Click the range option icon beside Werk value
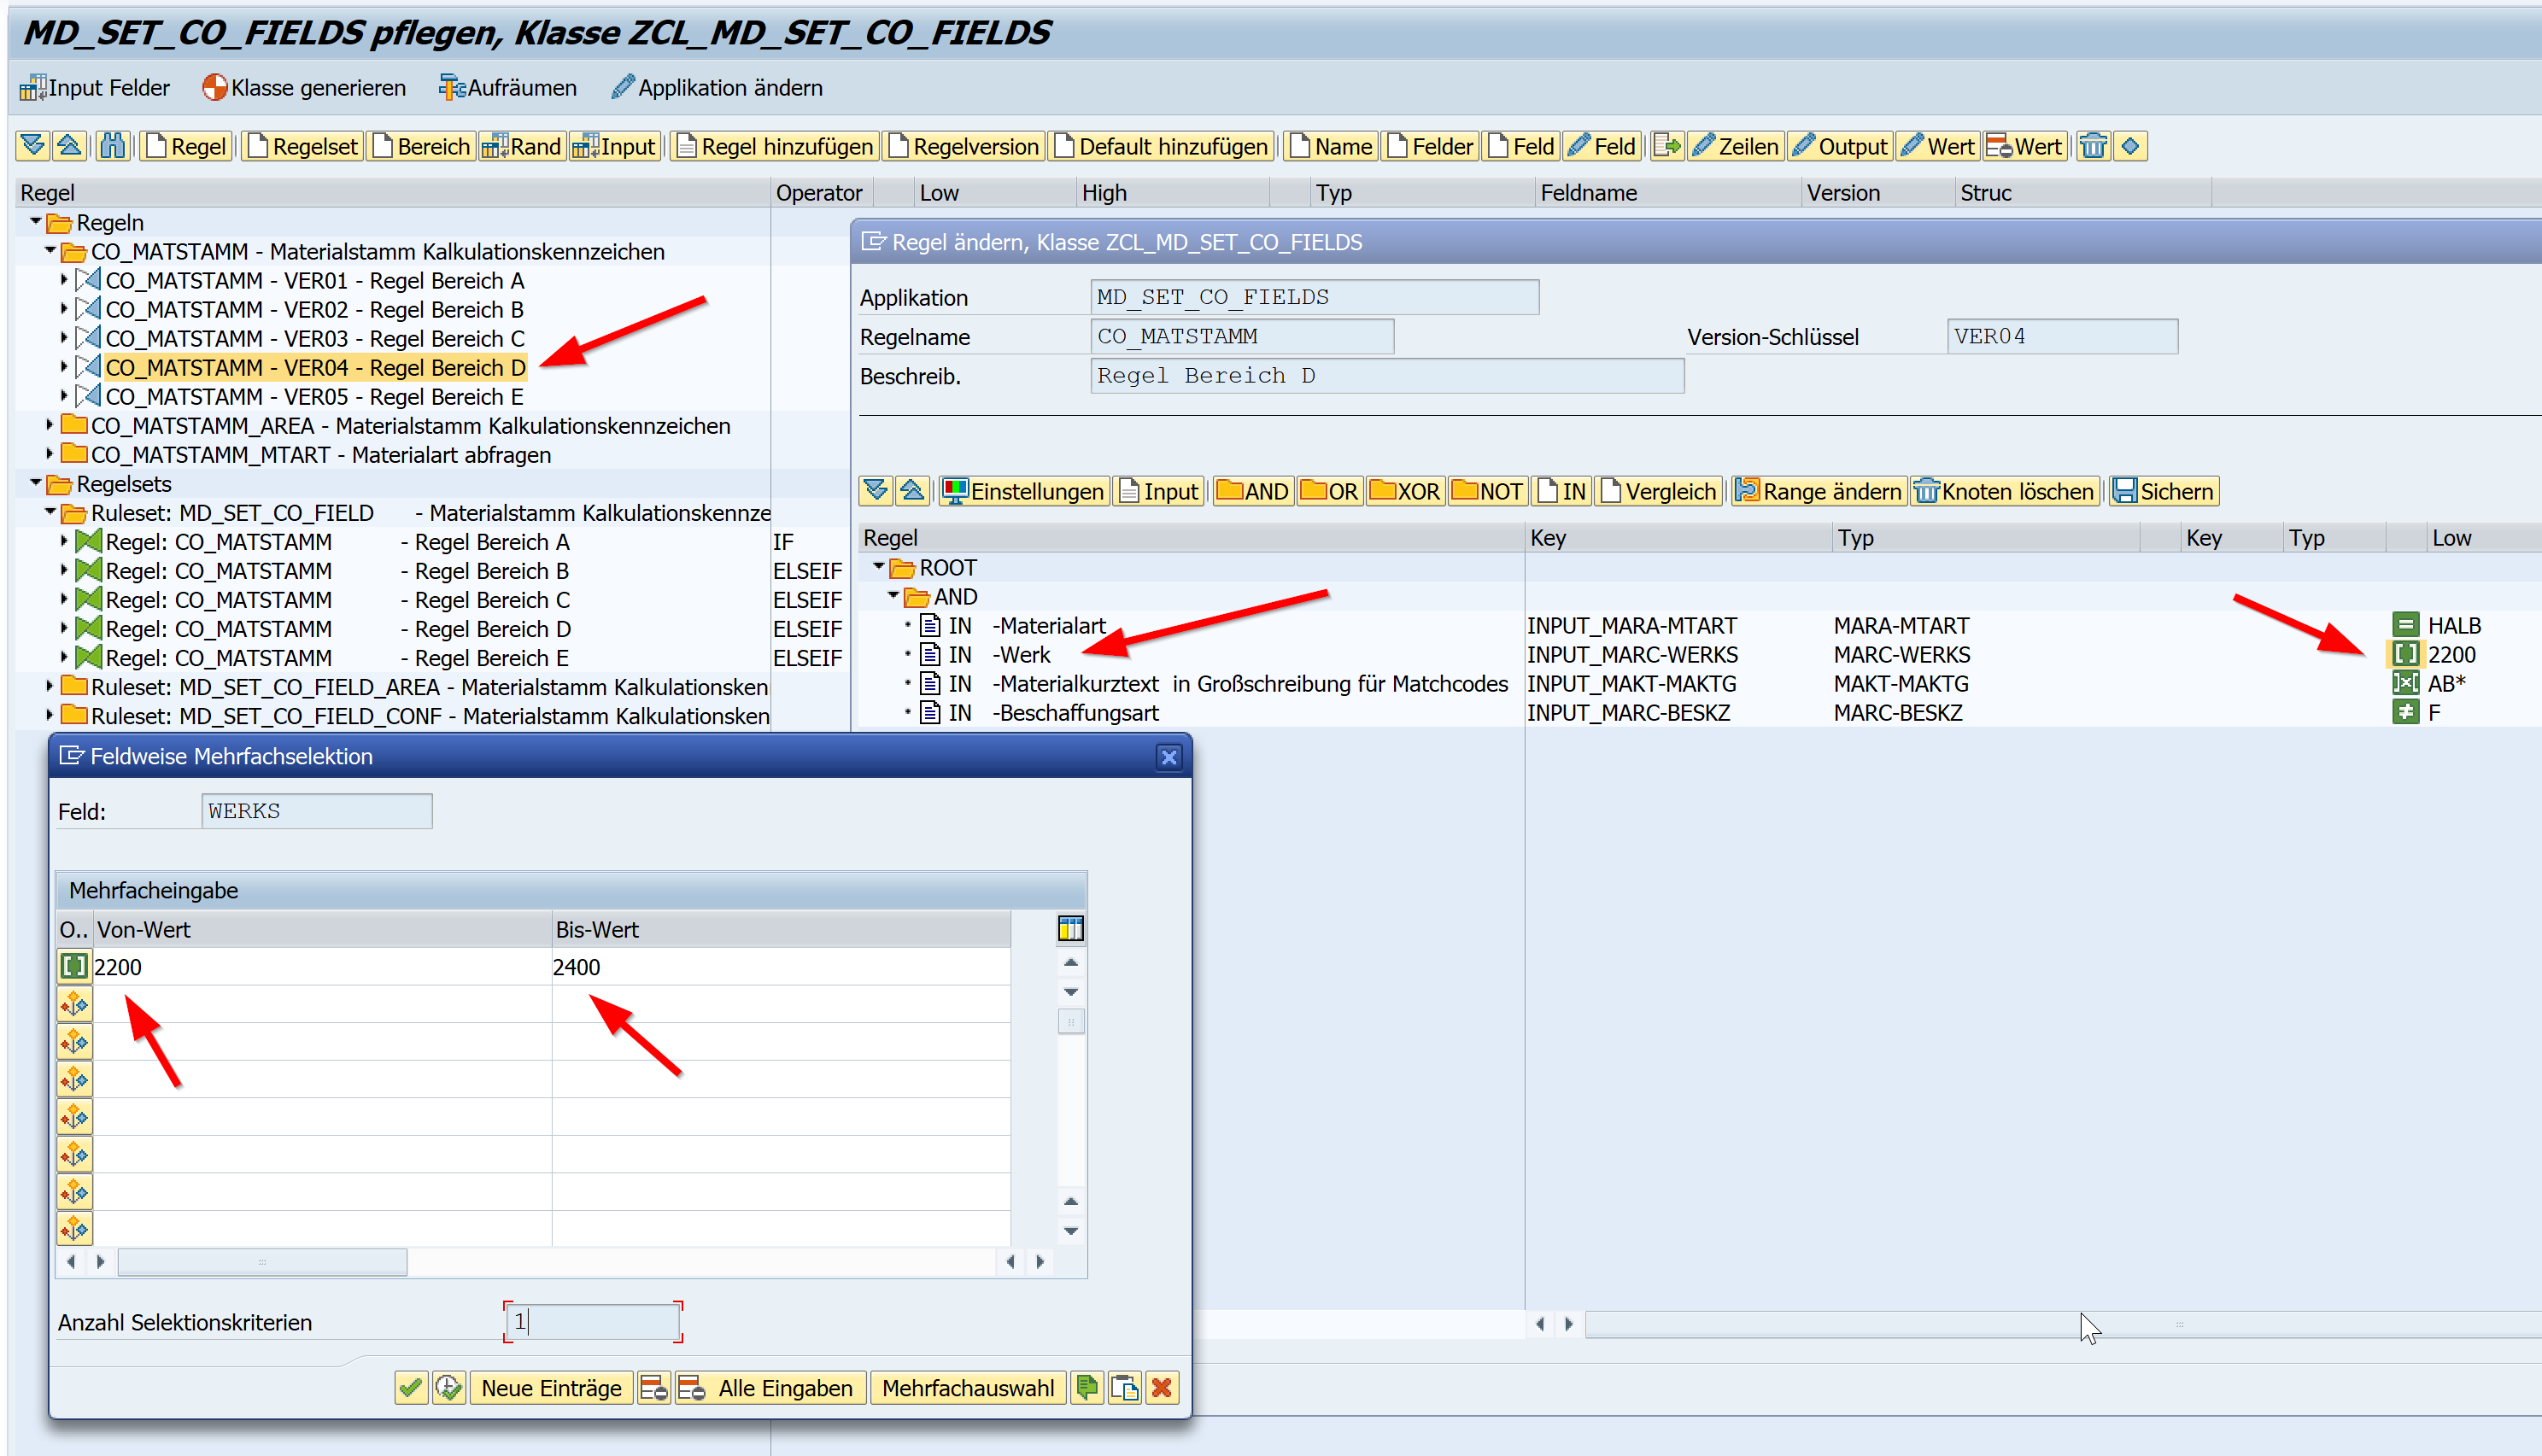Screen dimensions: 2542x1456 point(2405,654)
